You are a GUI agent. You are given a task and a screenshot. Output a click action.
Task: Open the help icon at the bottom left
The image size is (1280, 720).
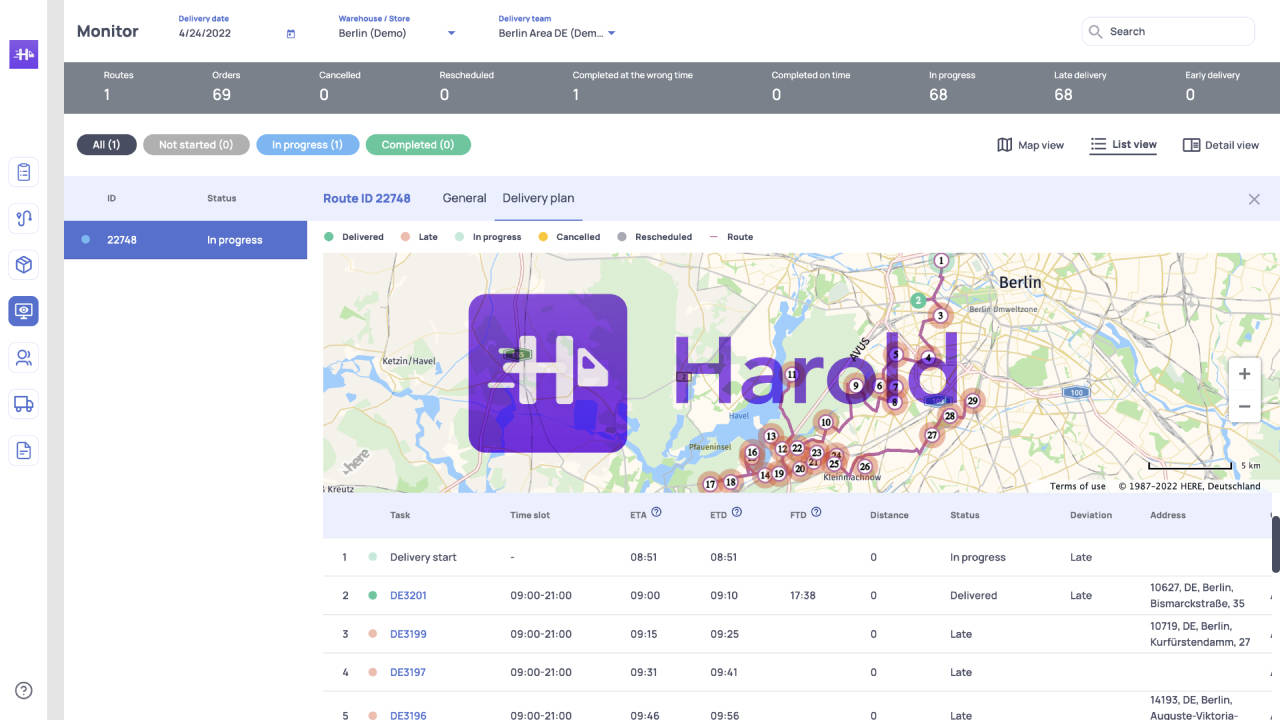click(23, 690)
